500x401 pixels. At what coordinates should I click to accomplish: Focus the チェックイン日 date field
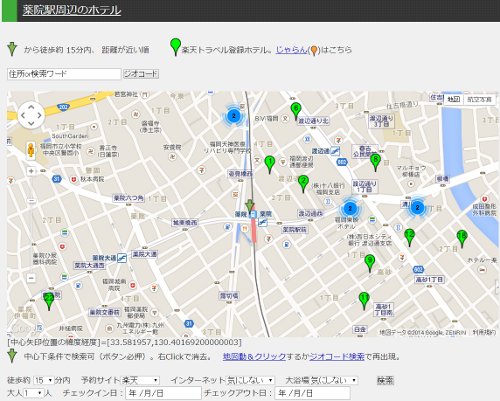(163, 393)
